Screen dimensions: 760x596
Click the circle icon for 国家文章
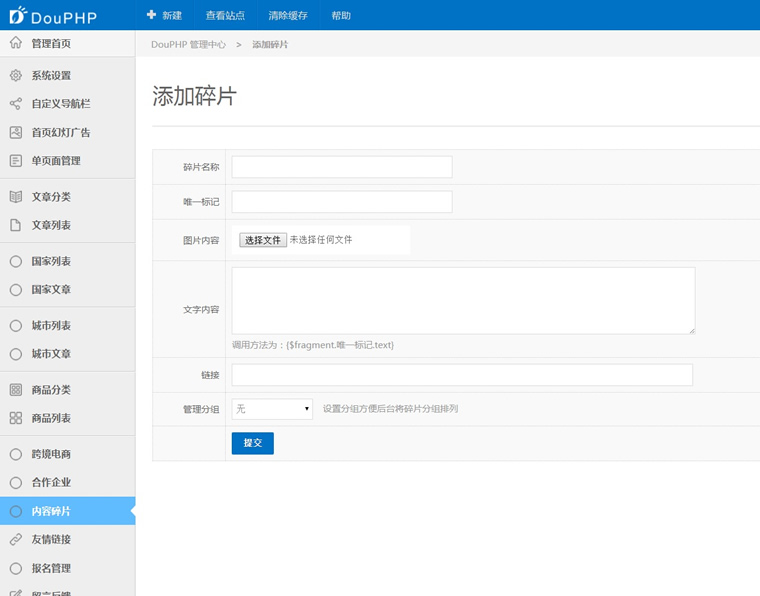click(x=16, y=290)
